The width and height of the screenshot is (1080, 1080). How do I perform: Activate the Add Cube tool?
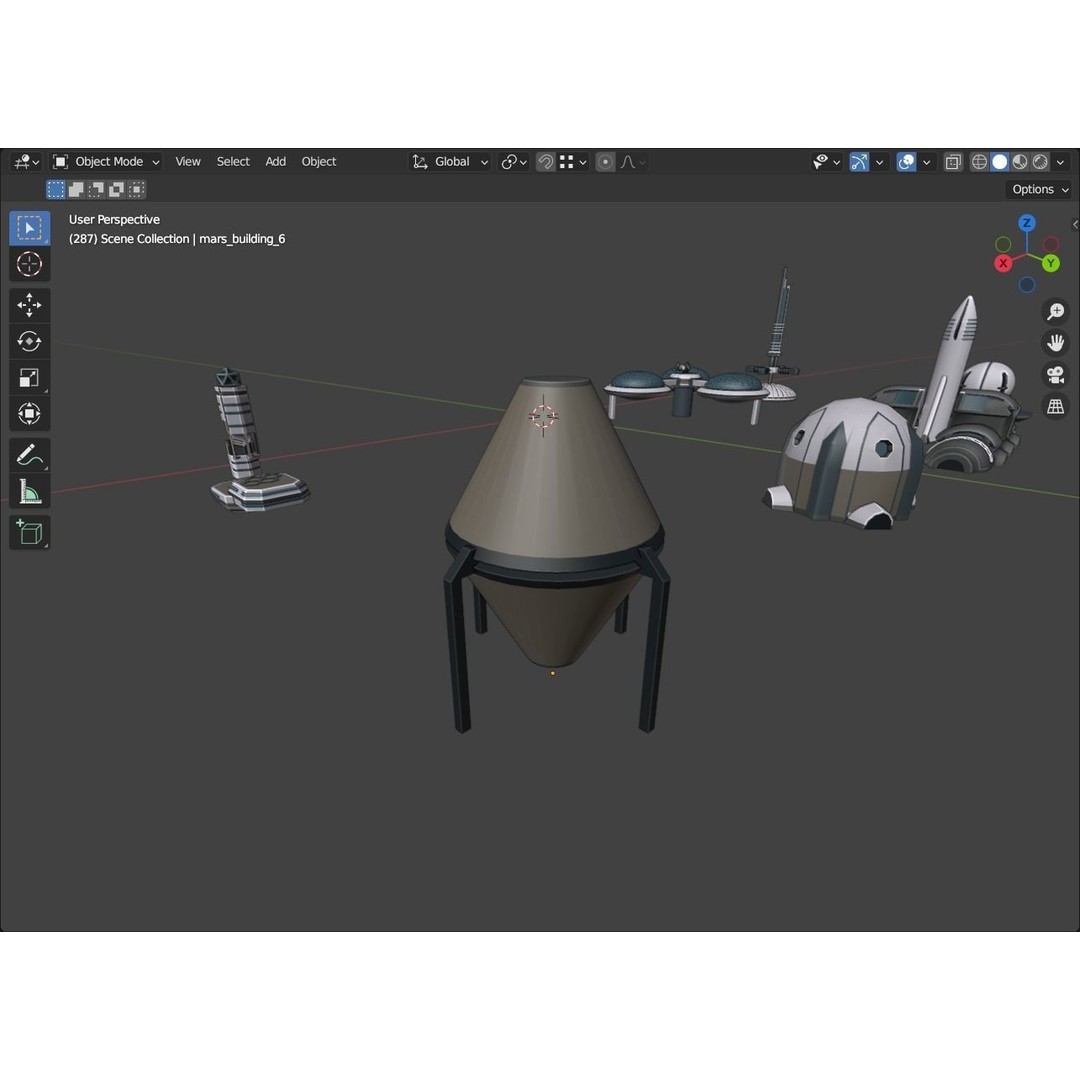coord(29,532)
